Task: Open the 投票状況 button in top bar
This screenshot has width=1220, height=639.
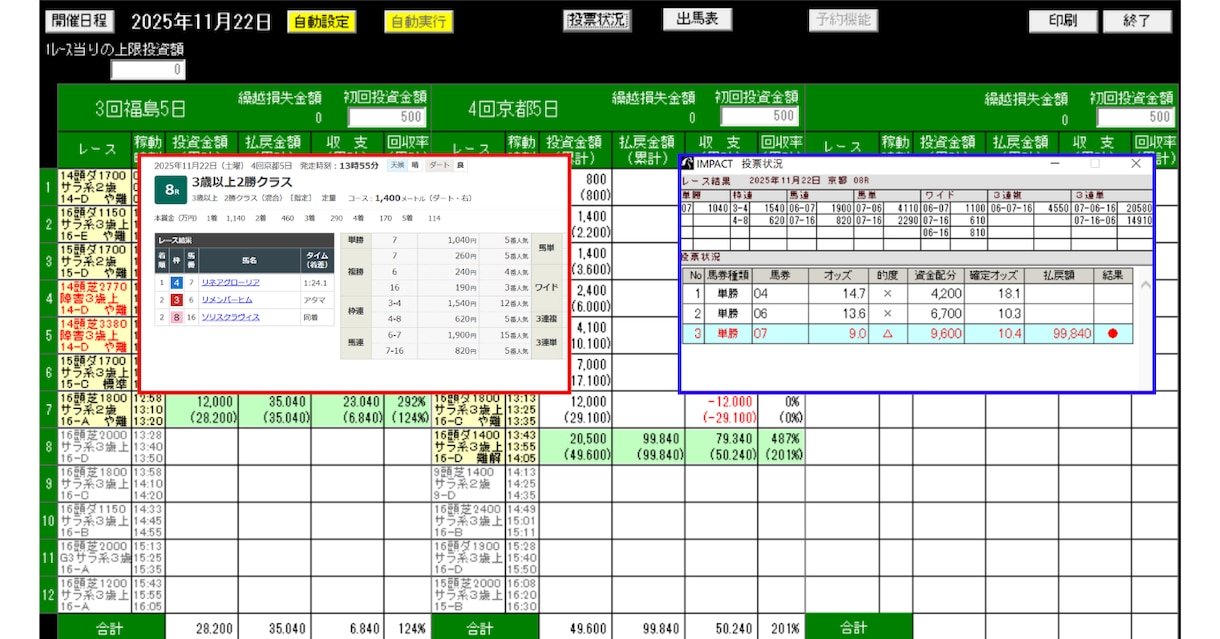Action: (x=597, y=20)
